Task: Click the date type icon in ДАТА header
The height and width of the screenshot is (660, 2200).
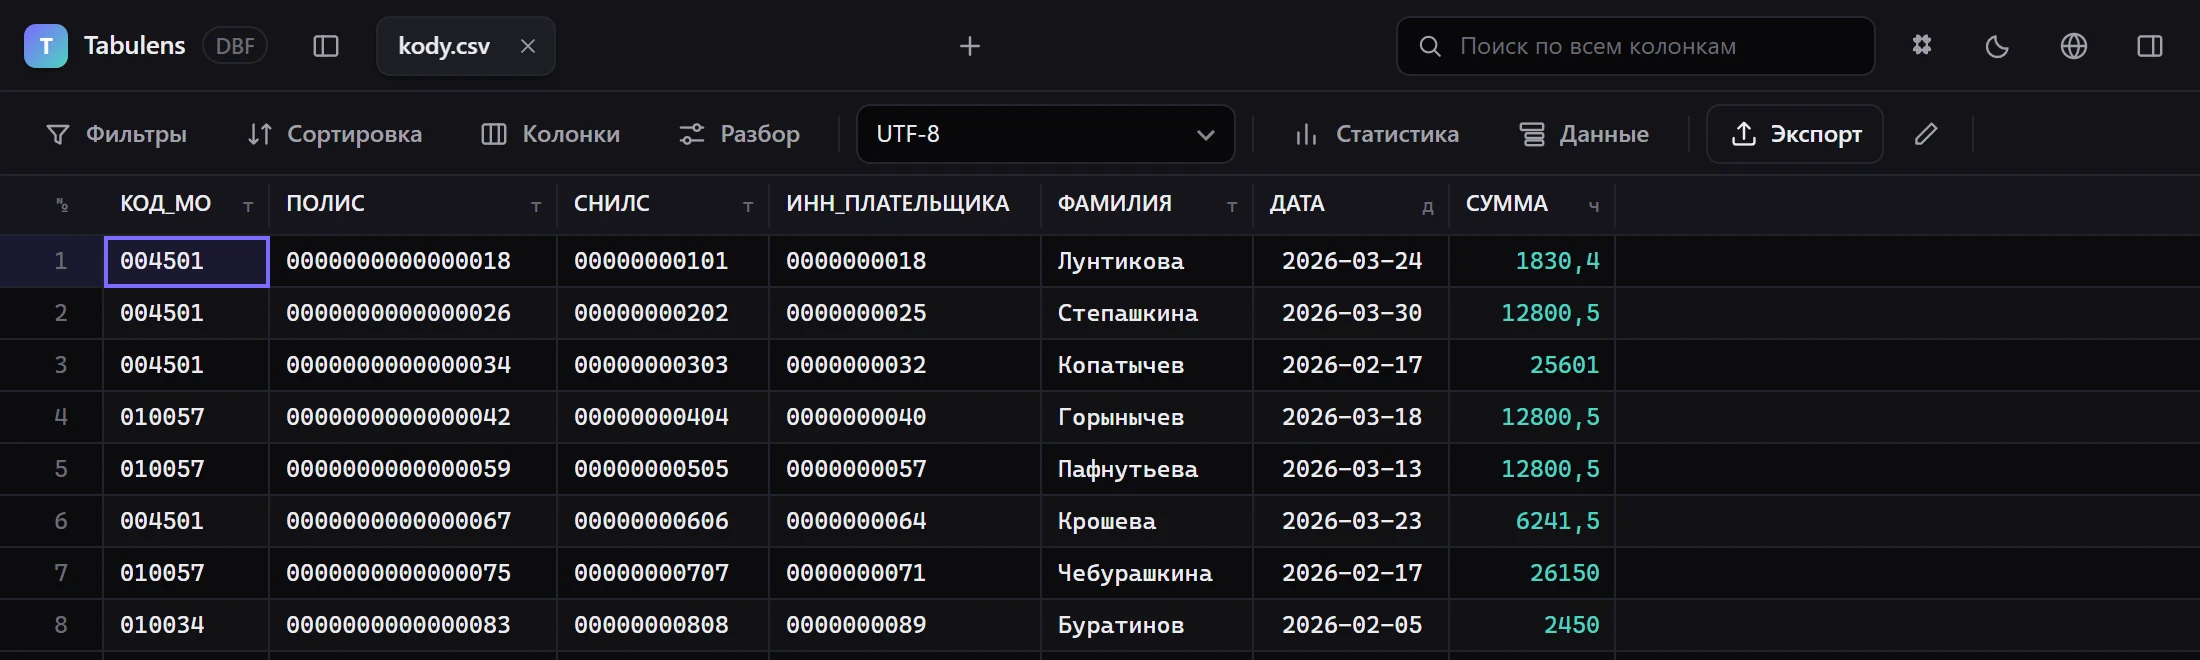Action: click(1428, 207)
